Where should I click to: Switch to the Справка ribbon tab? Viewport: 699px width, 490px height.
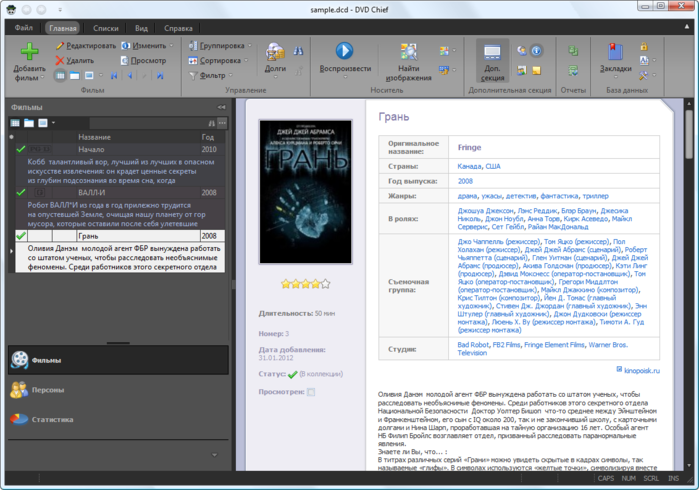178,28
